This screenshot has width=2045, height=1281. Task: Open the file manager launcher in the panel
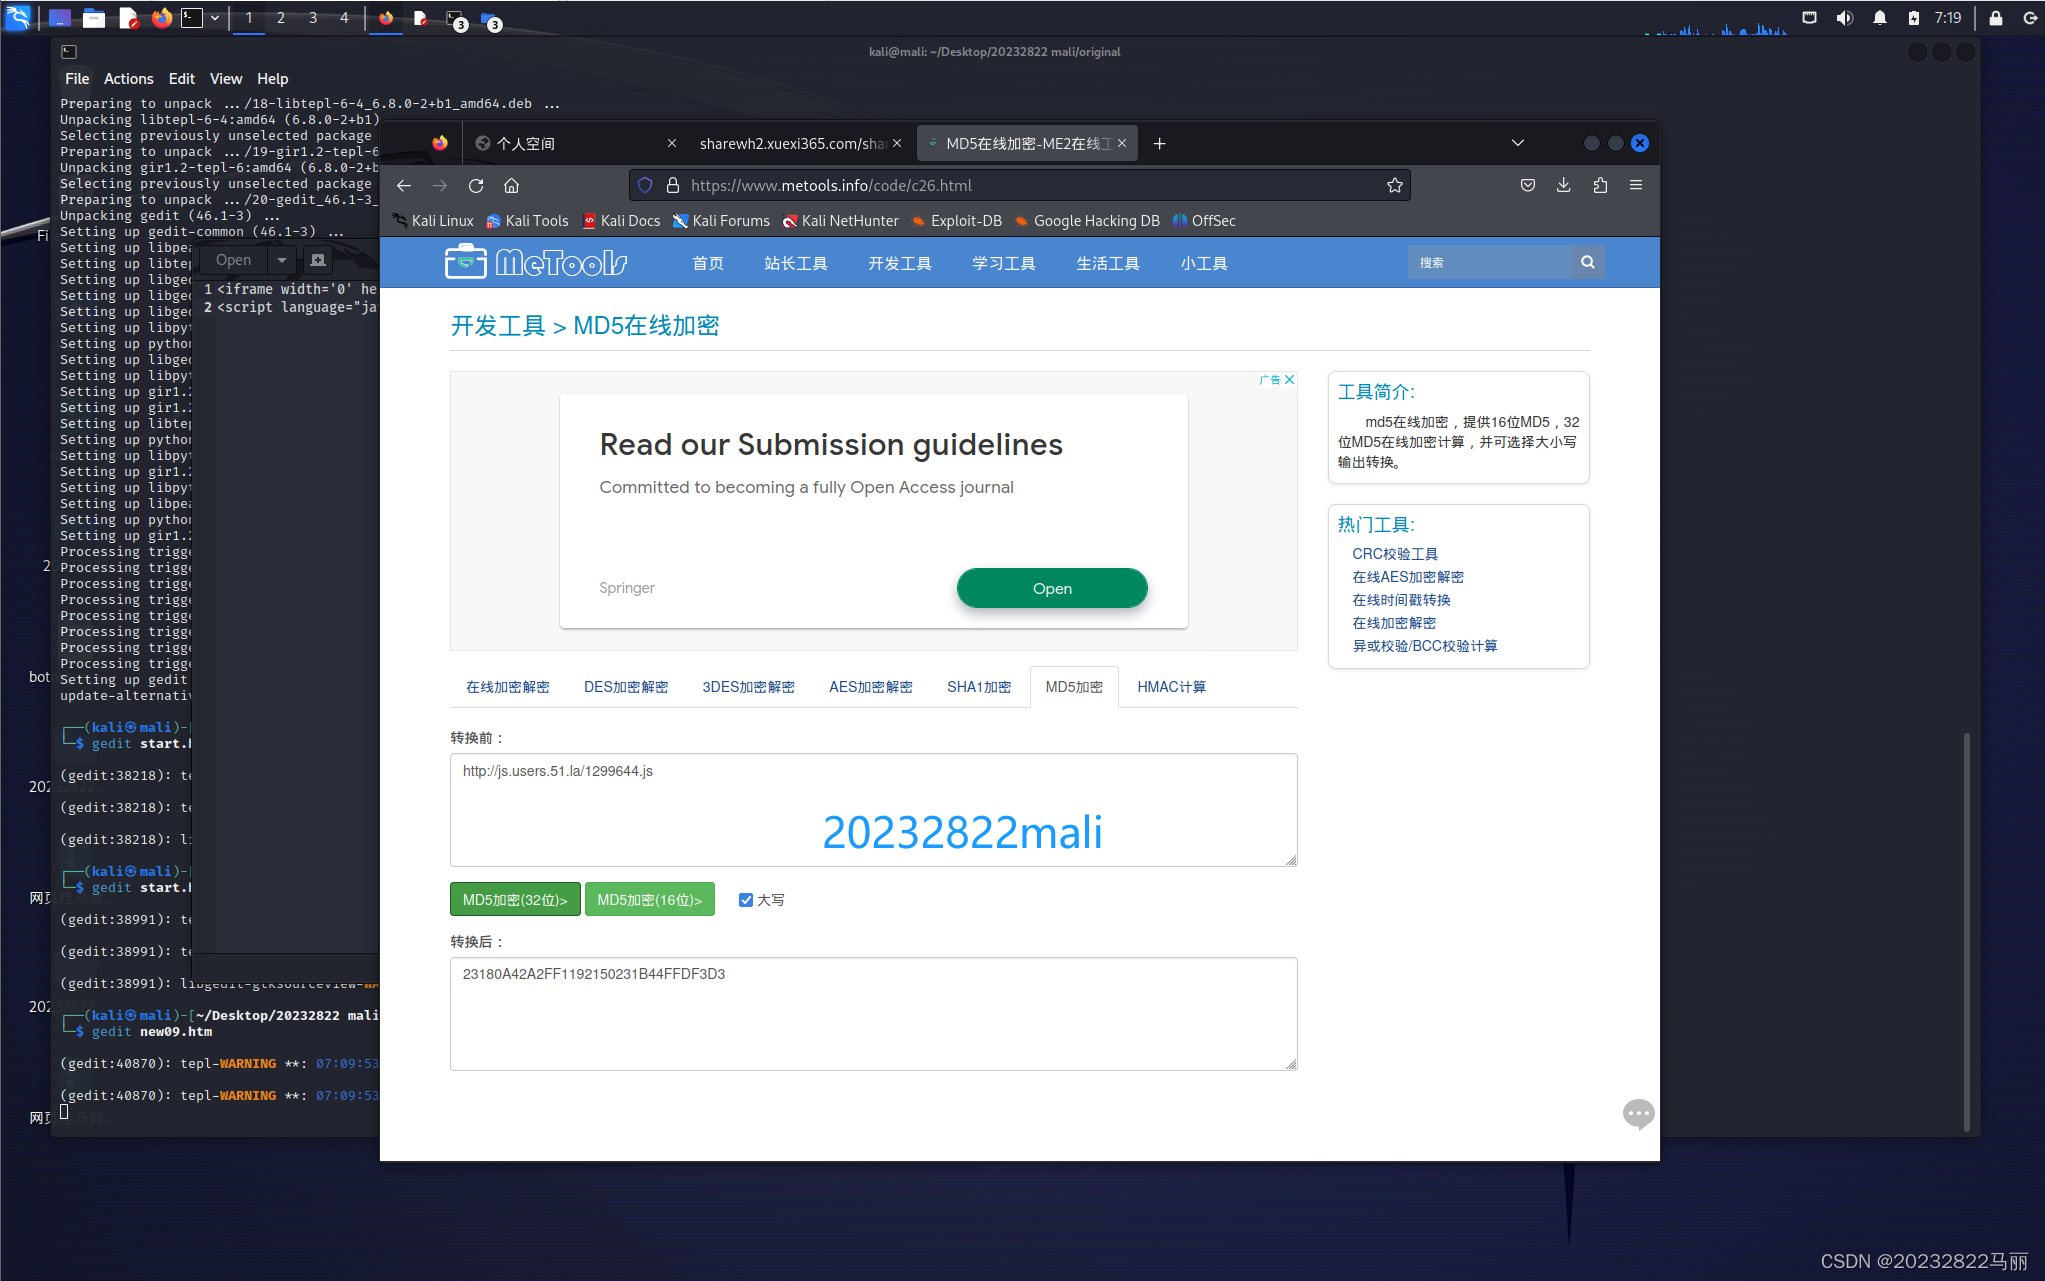94,18
